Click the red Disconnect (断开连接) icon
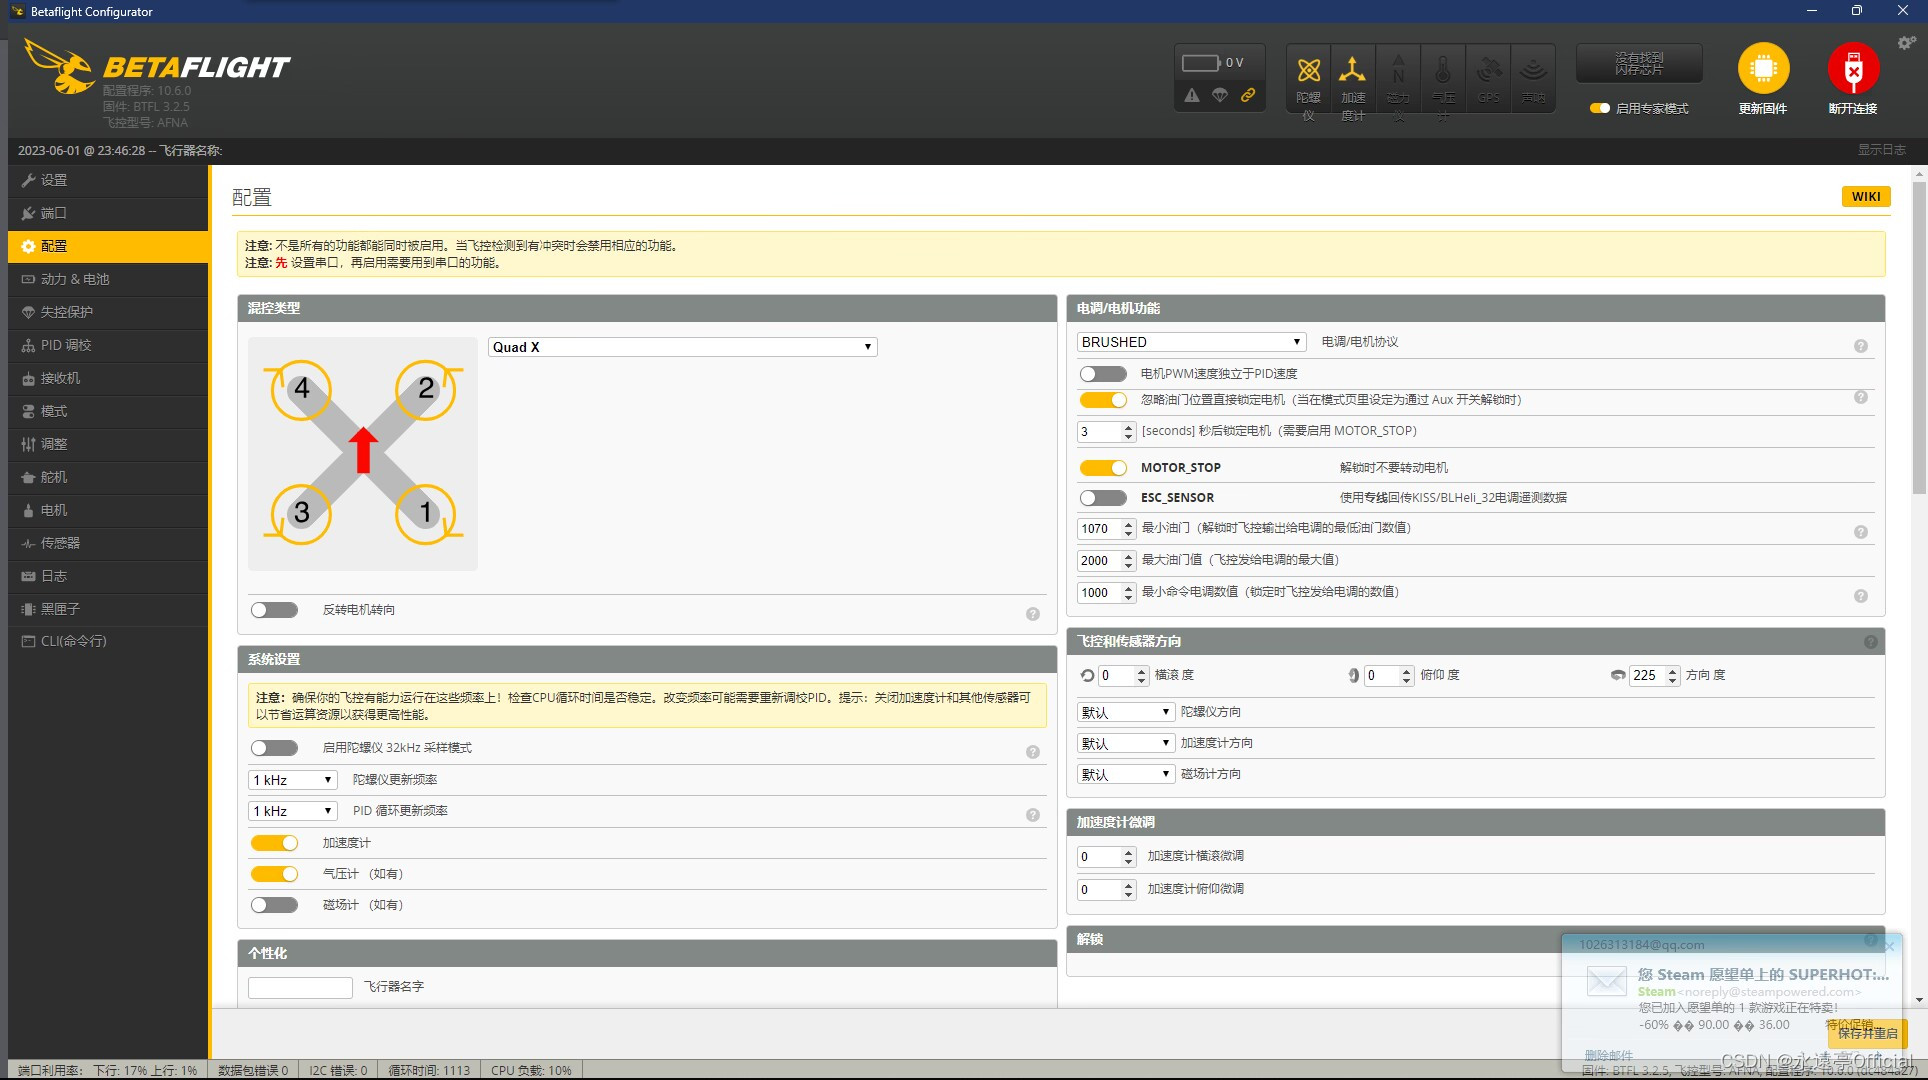 click(x=1852, y=69)
